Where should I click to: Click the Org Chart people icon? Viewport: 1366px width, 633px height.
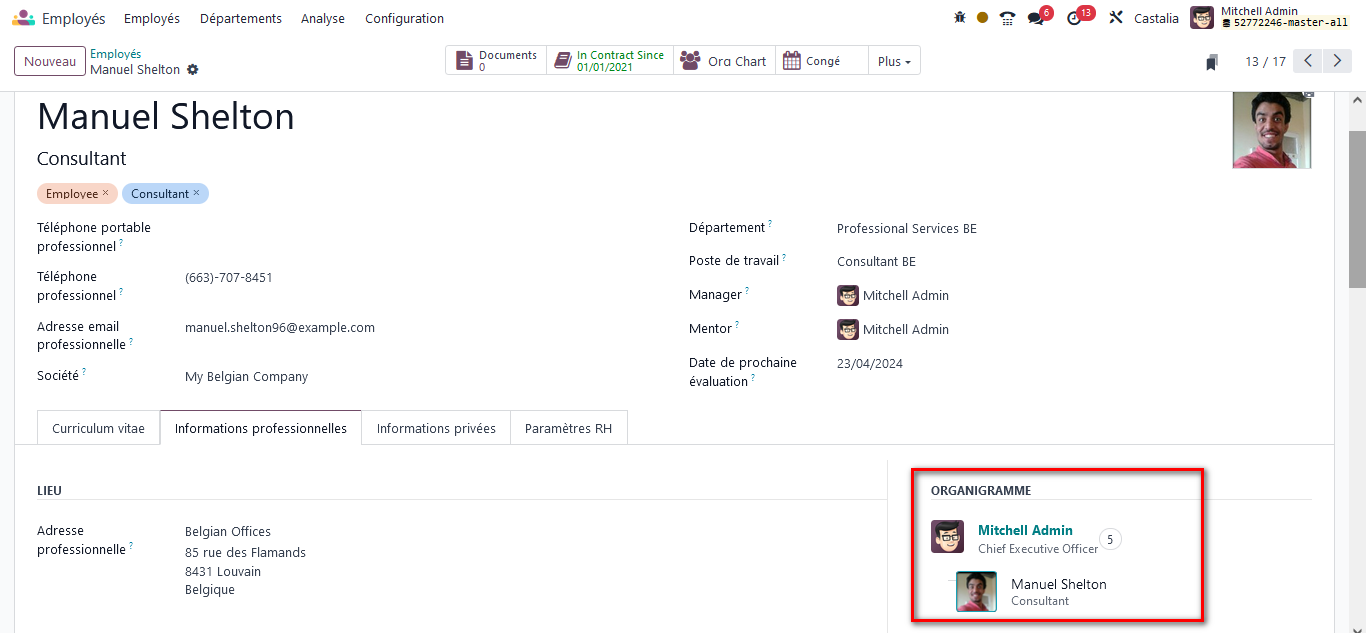[x=689, y=60]
